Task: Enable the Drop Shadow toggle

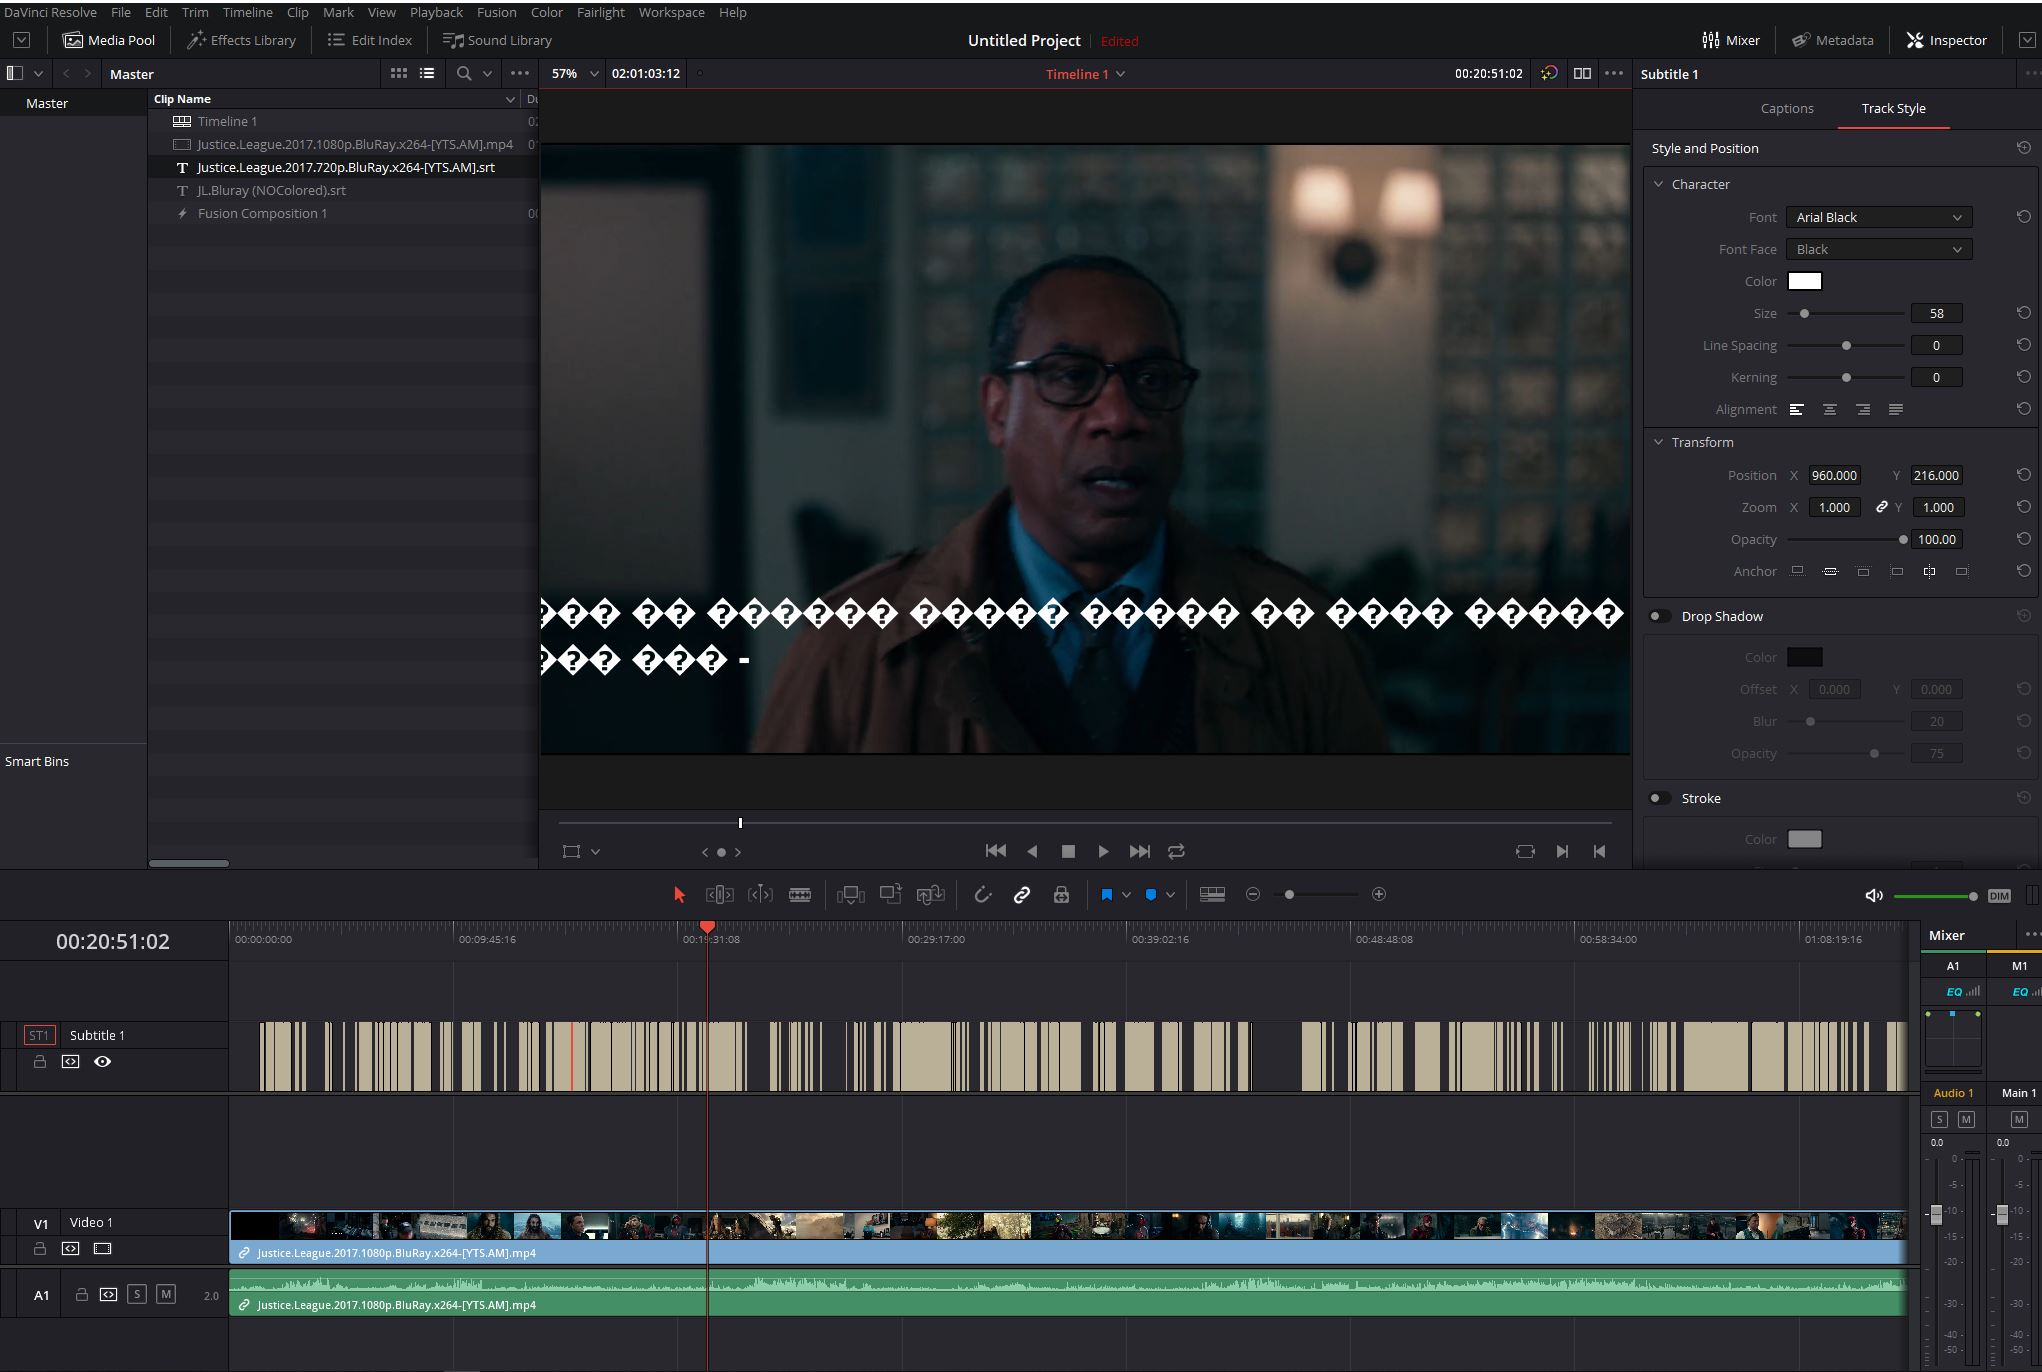Action: pyautogui.click(x=1660, y=616)
